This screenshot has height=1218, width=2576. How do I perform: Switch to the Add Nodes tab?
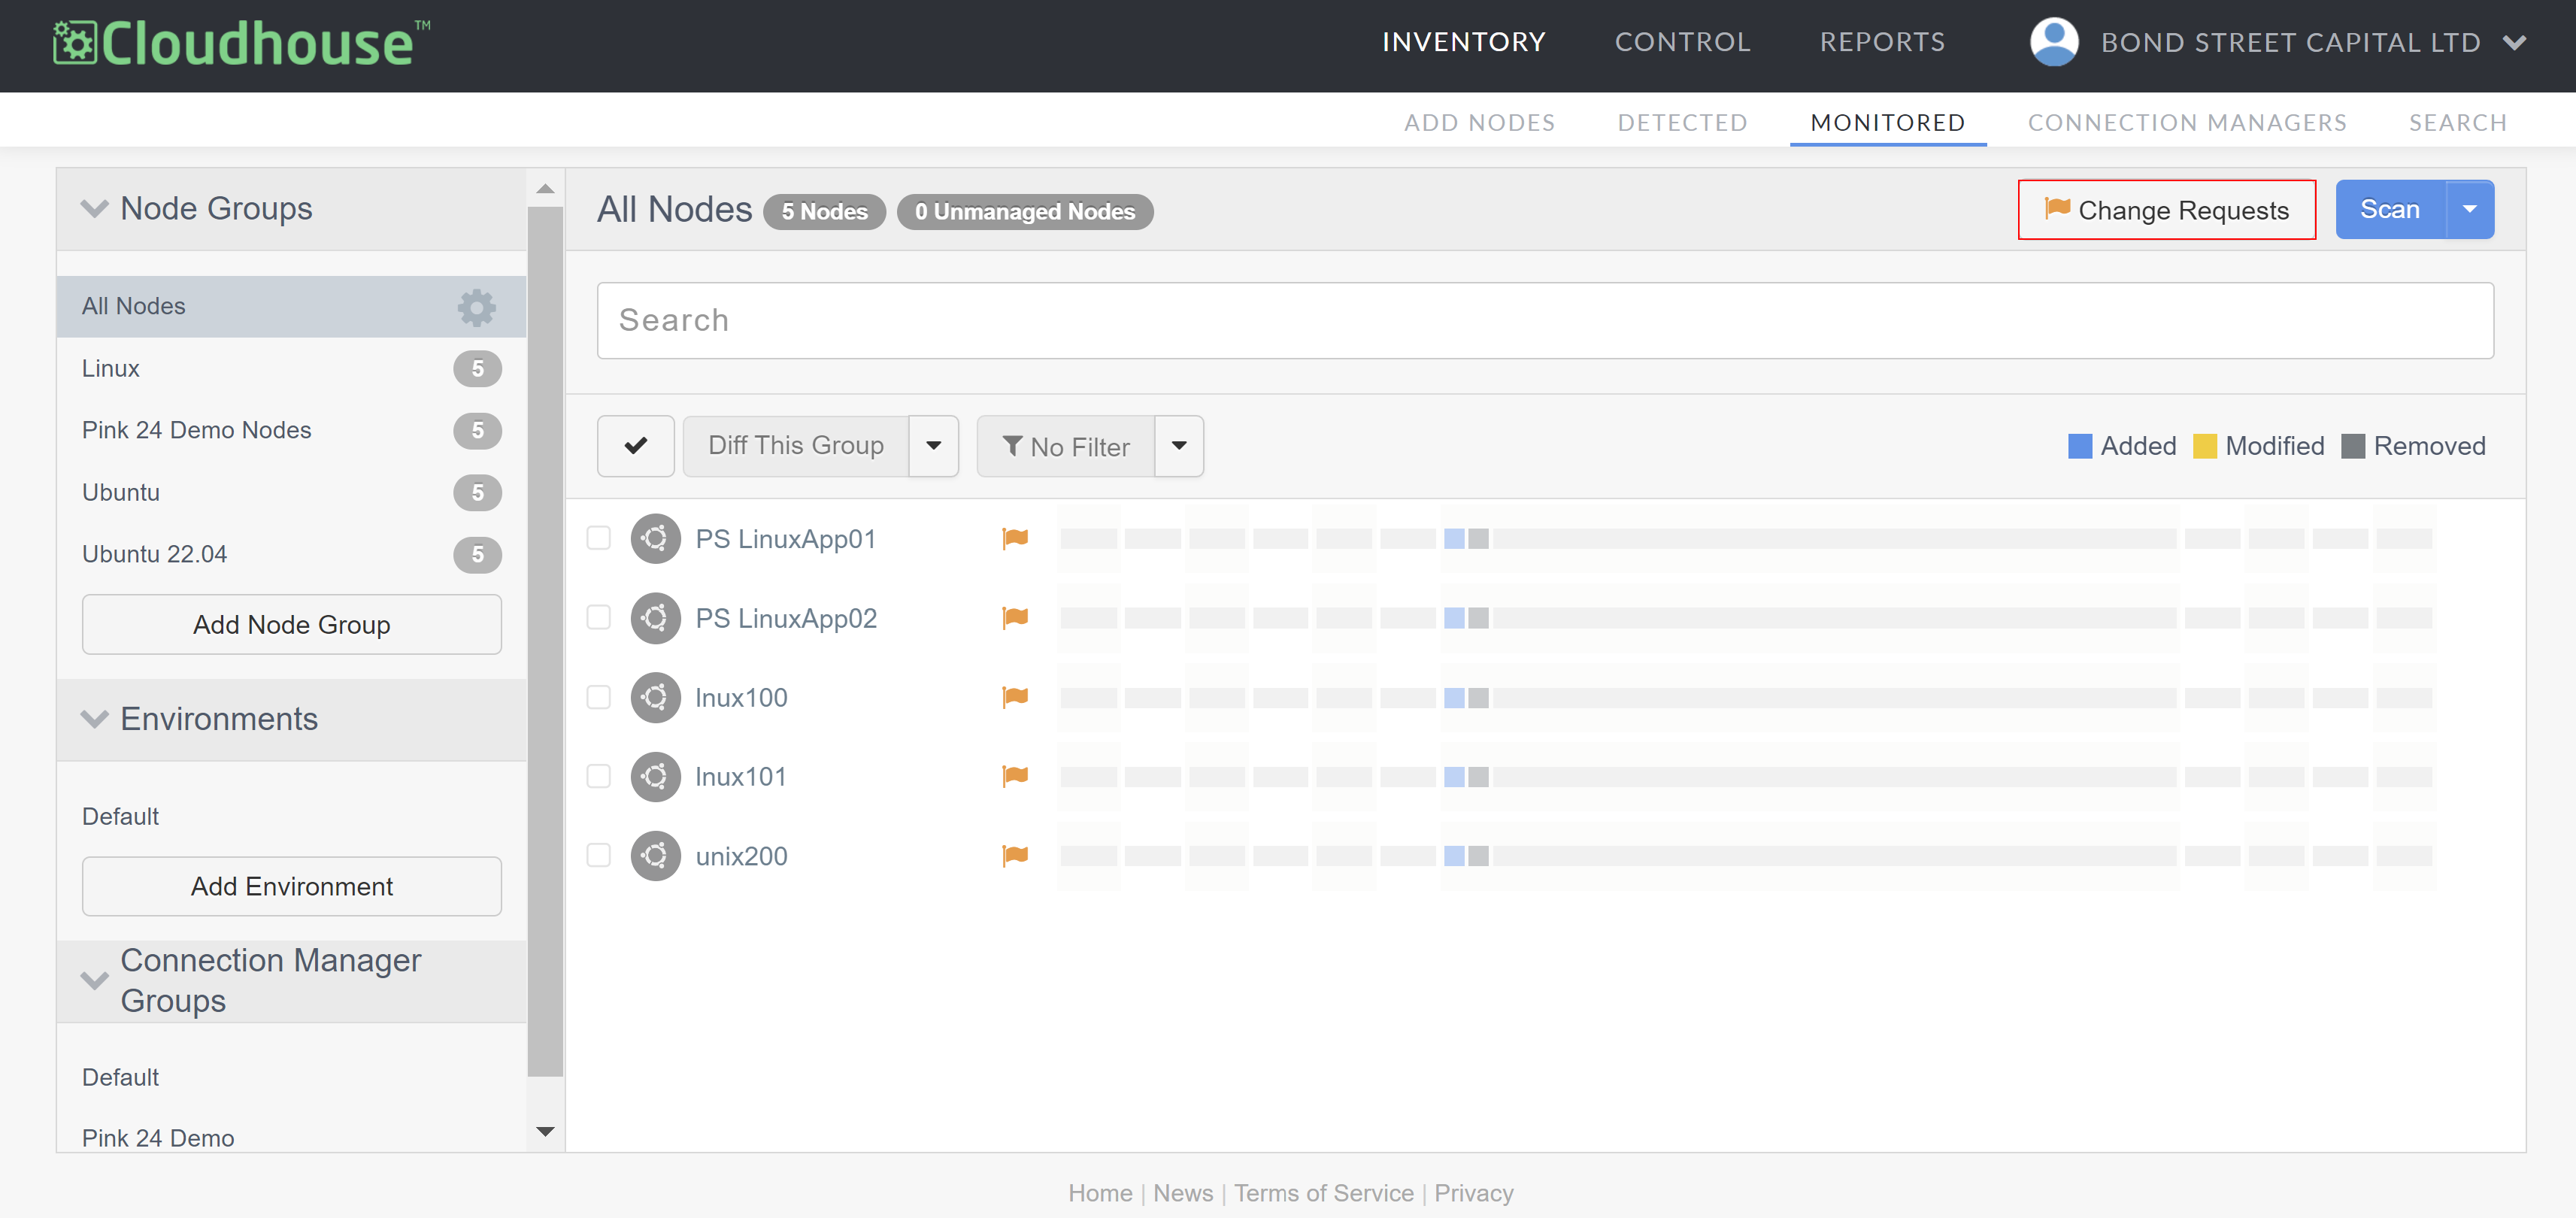(1480, 122)
